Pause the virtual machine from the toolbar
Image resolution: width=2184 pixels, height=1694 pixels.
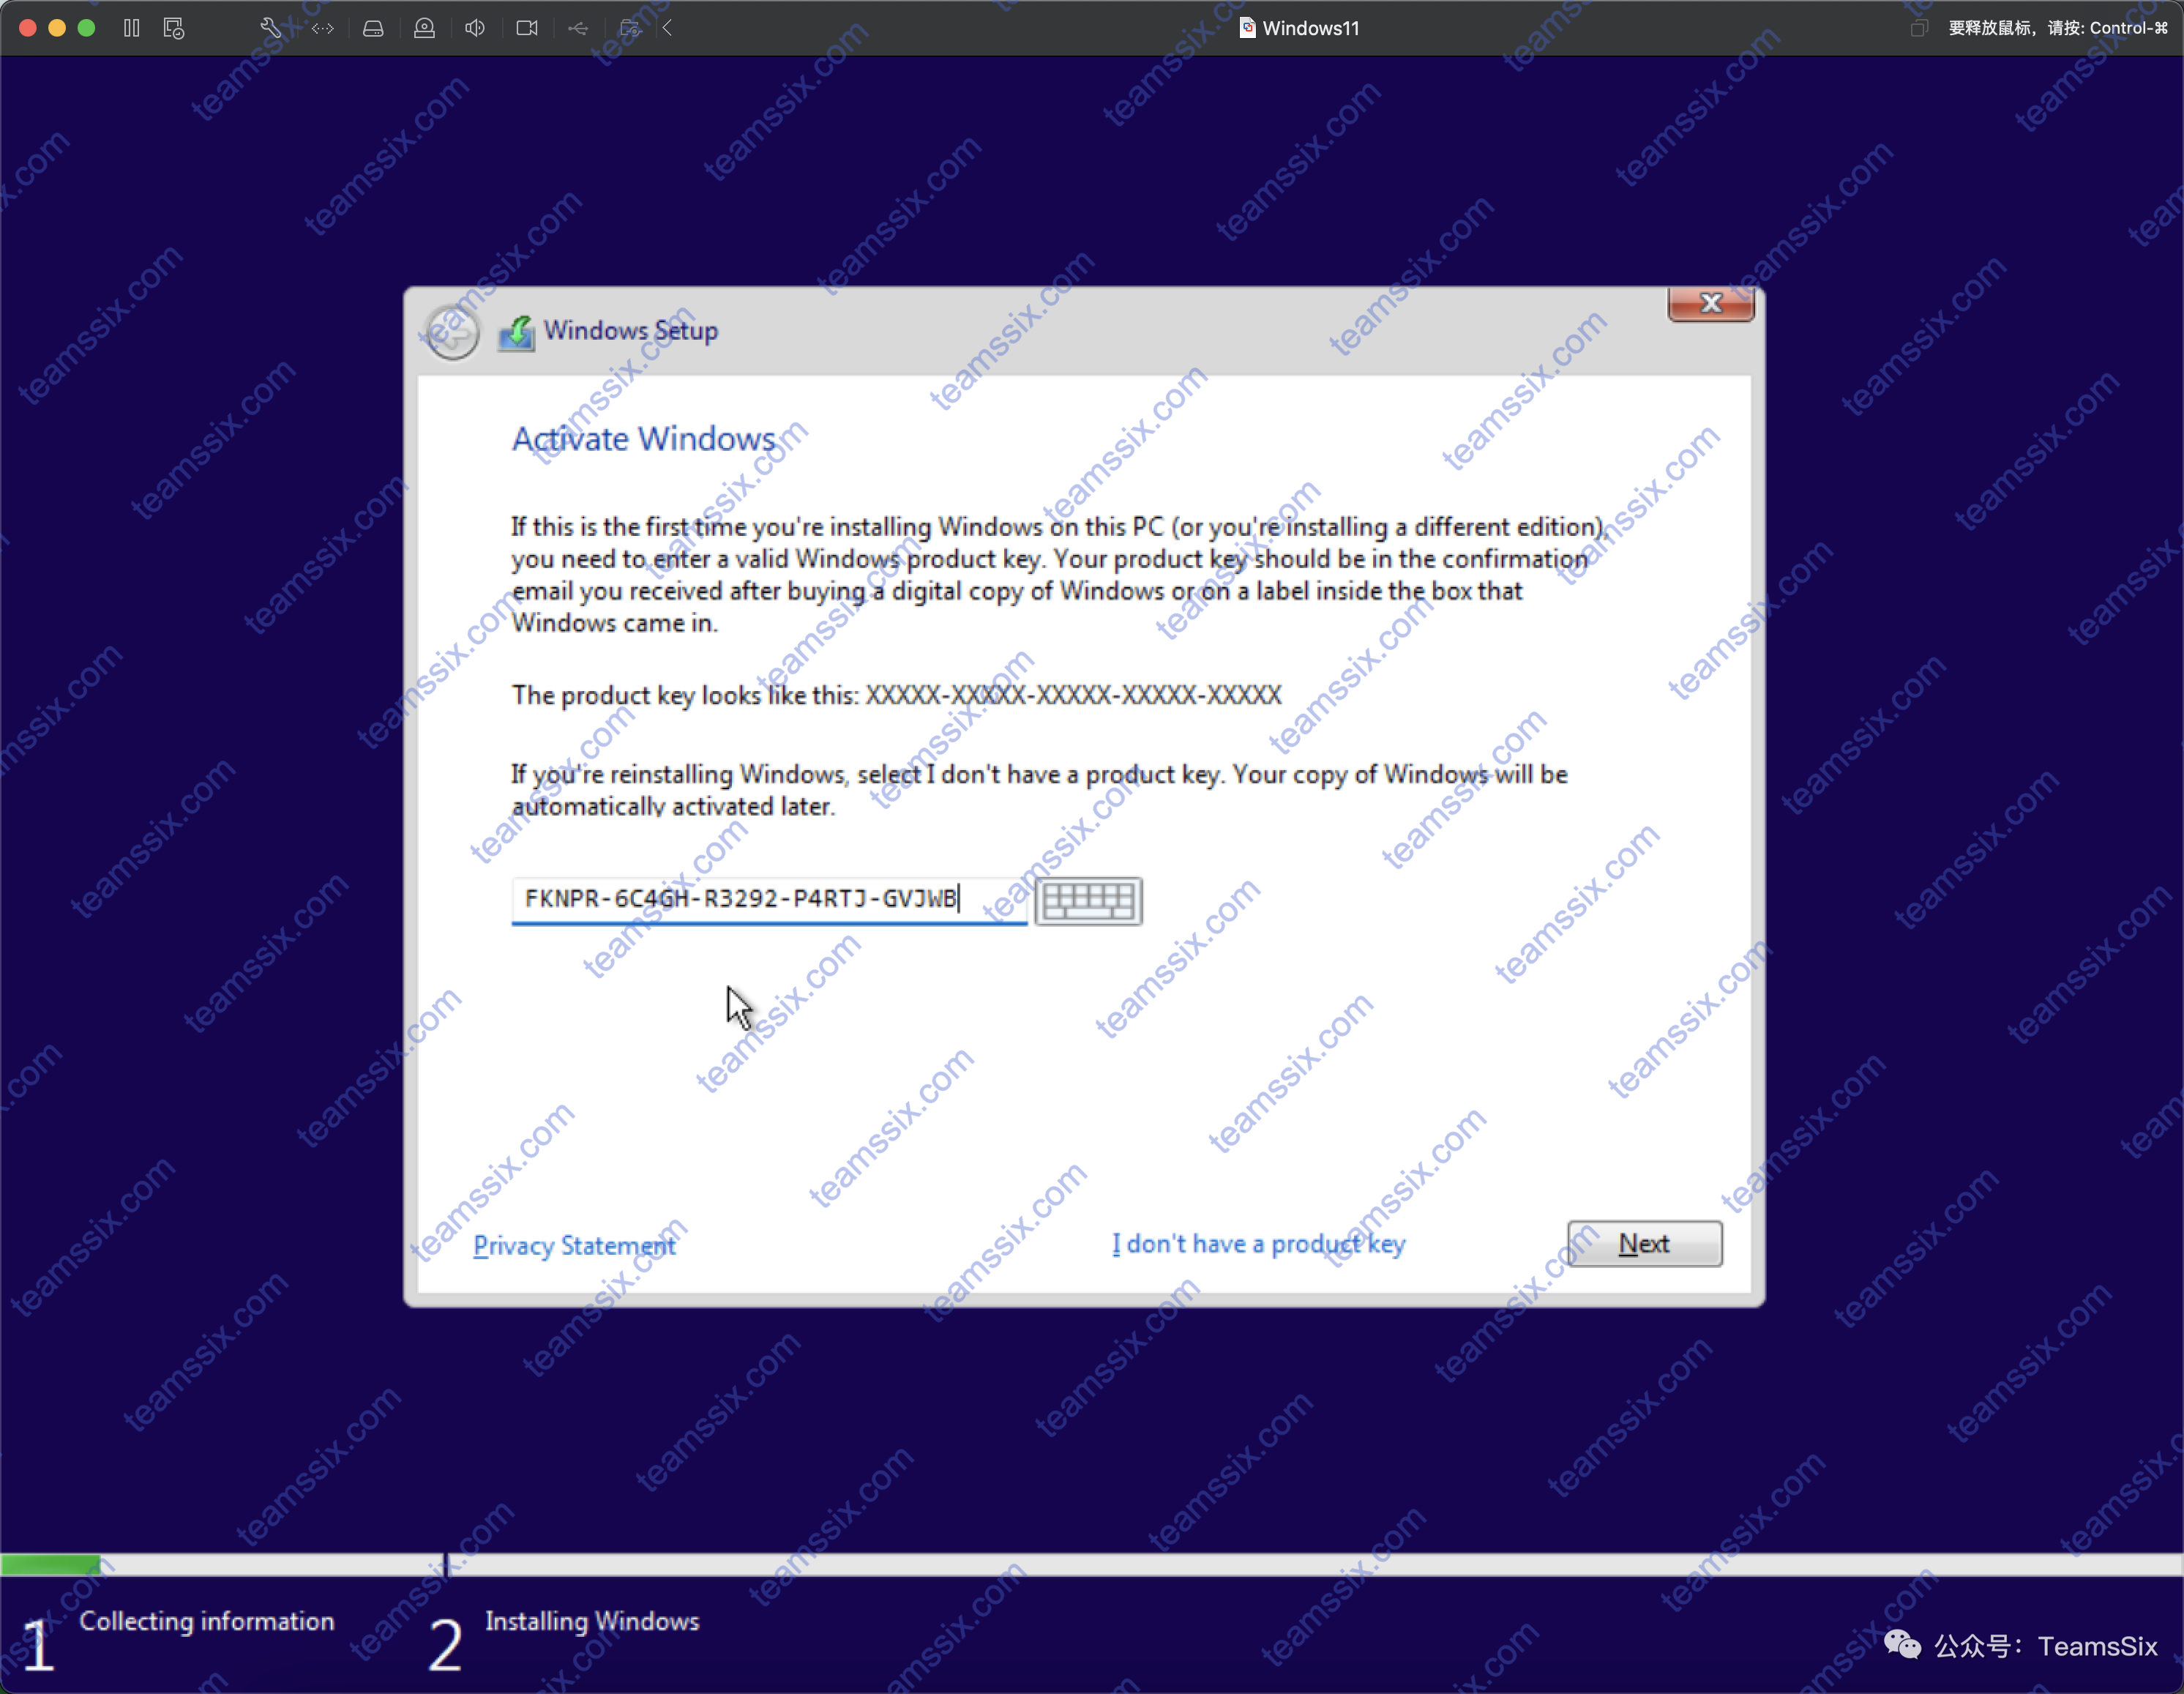tap(131, 28)
